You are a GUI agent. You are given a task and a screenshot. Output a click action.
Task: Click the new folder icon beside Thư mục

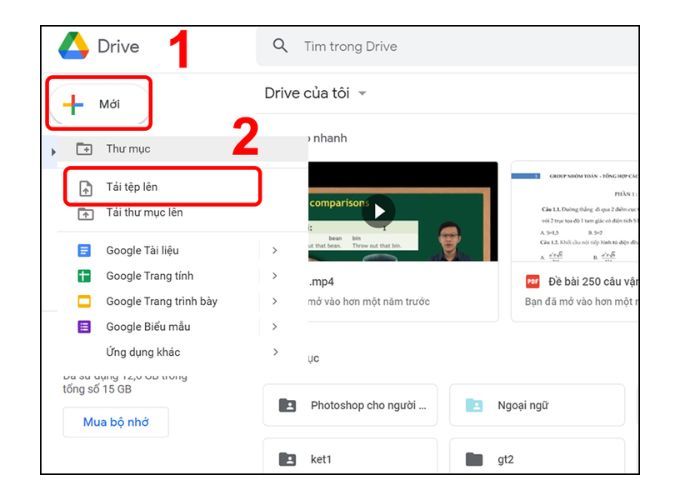coord(84,149)
